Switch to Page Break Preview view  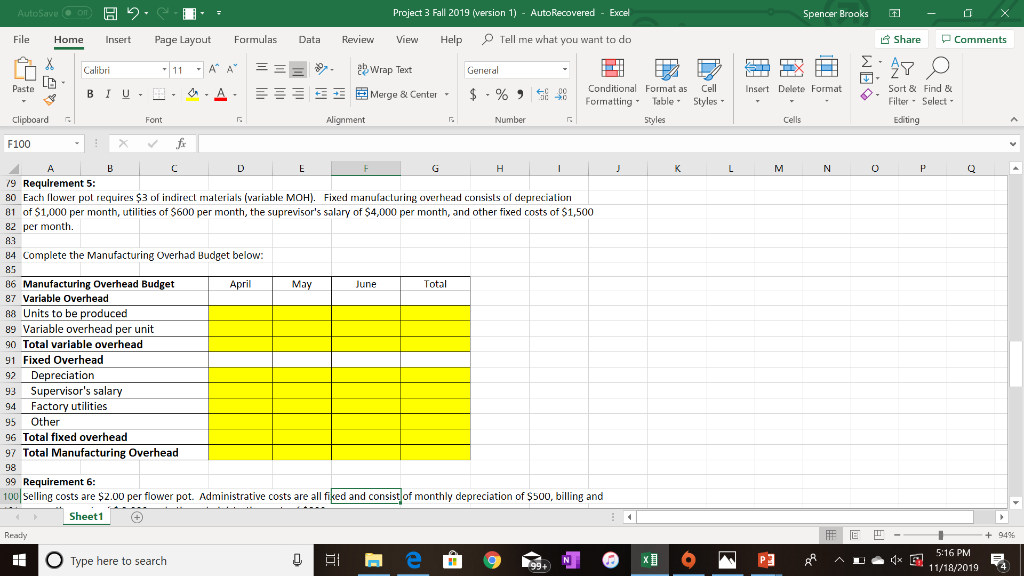pos(878,535)
